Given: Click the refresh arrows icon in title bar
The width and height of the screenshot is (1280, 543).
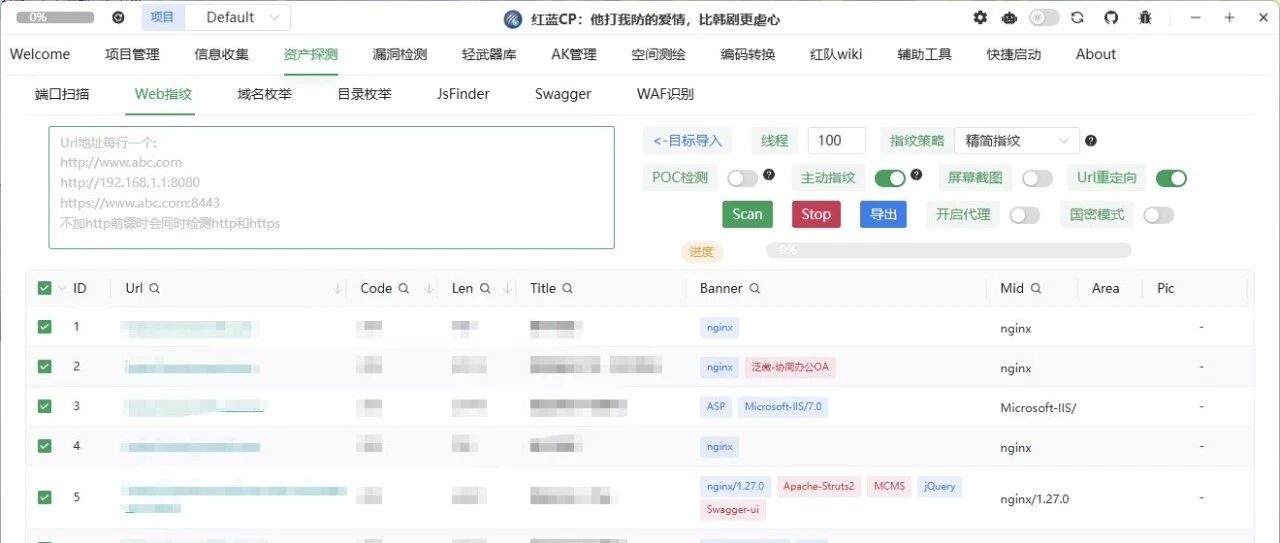Looking at the screenshot, I should click(1077, 17).
